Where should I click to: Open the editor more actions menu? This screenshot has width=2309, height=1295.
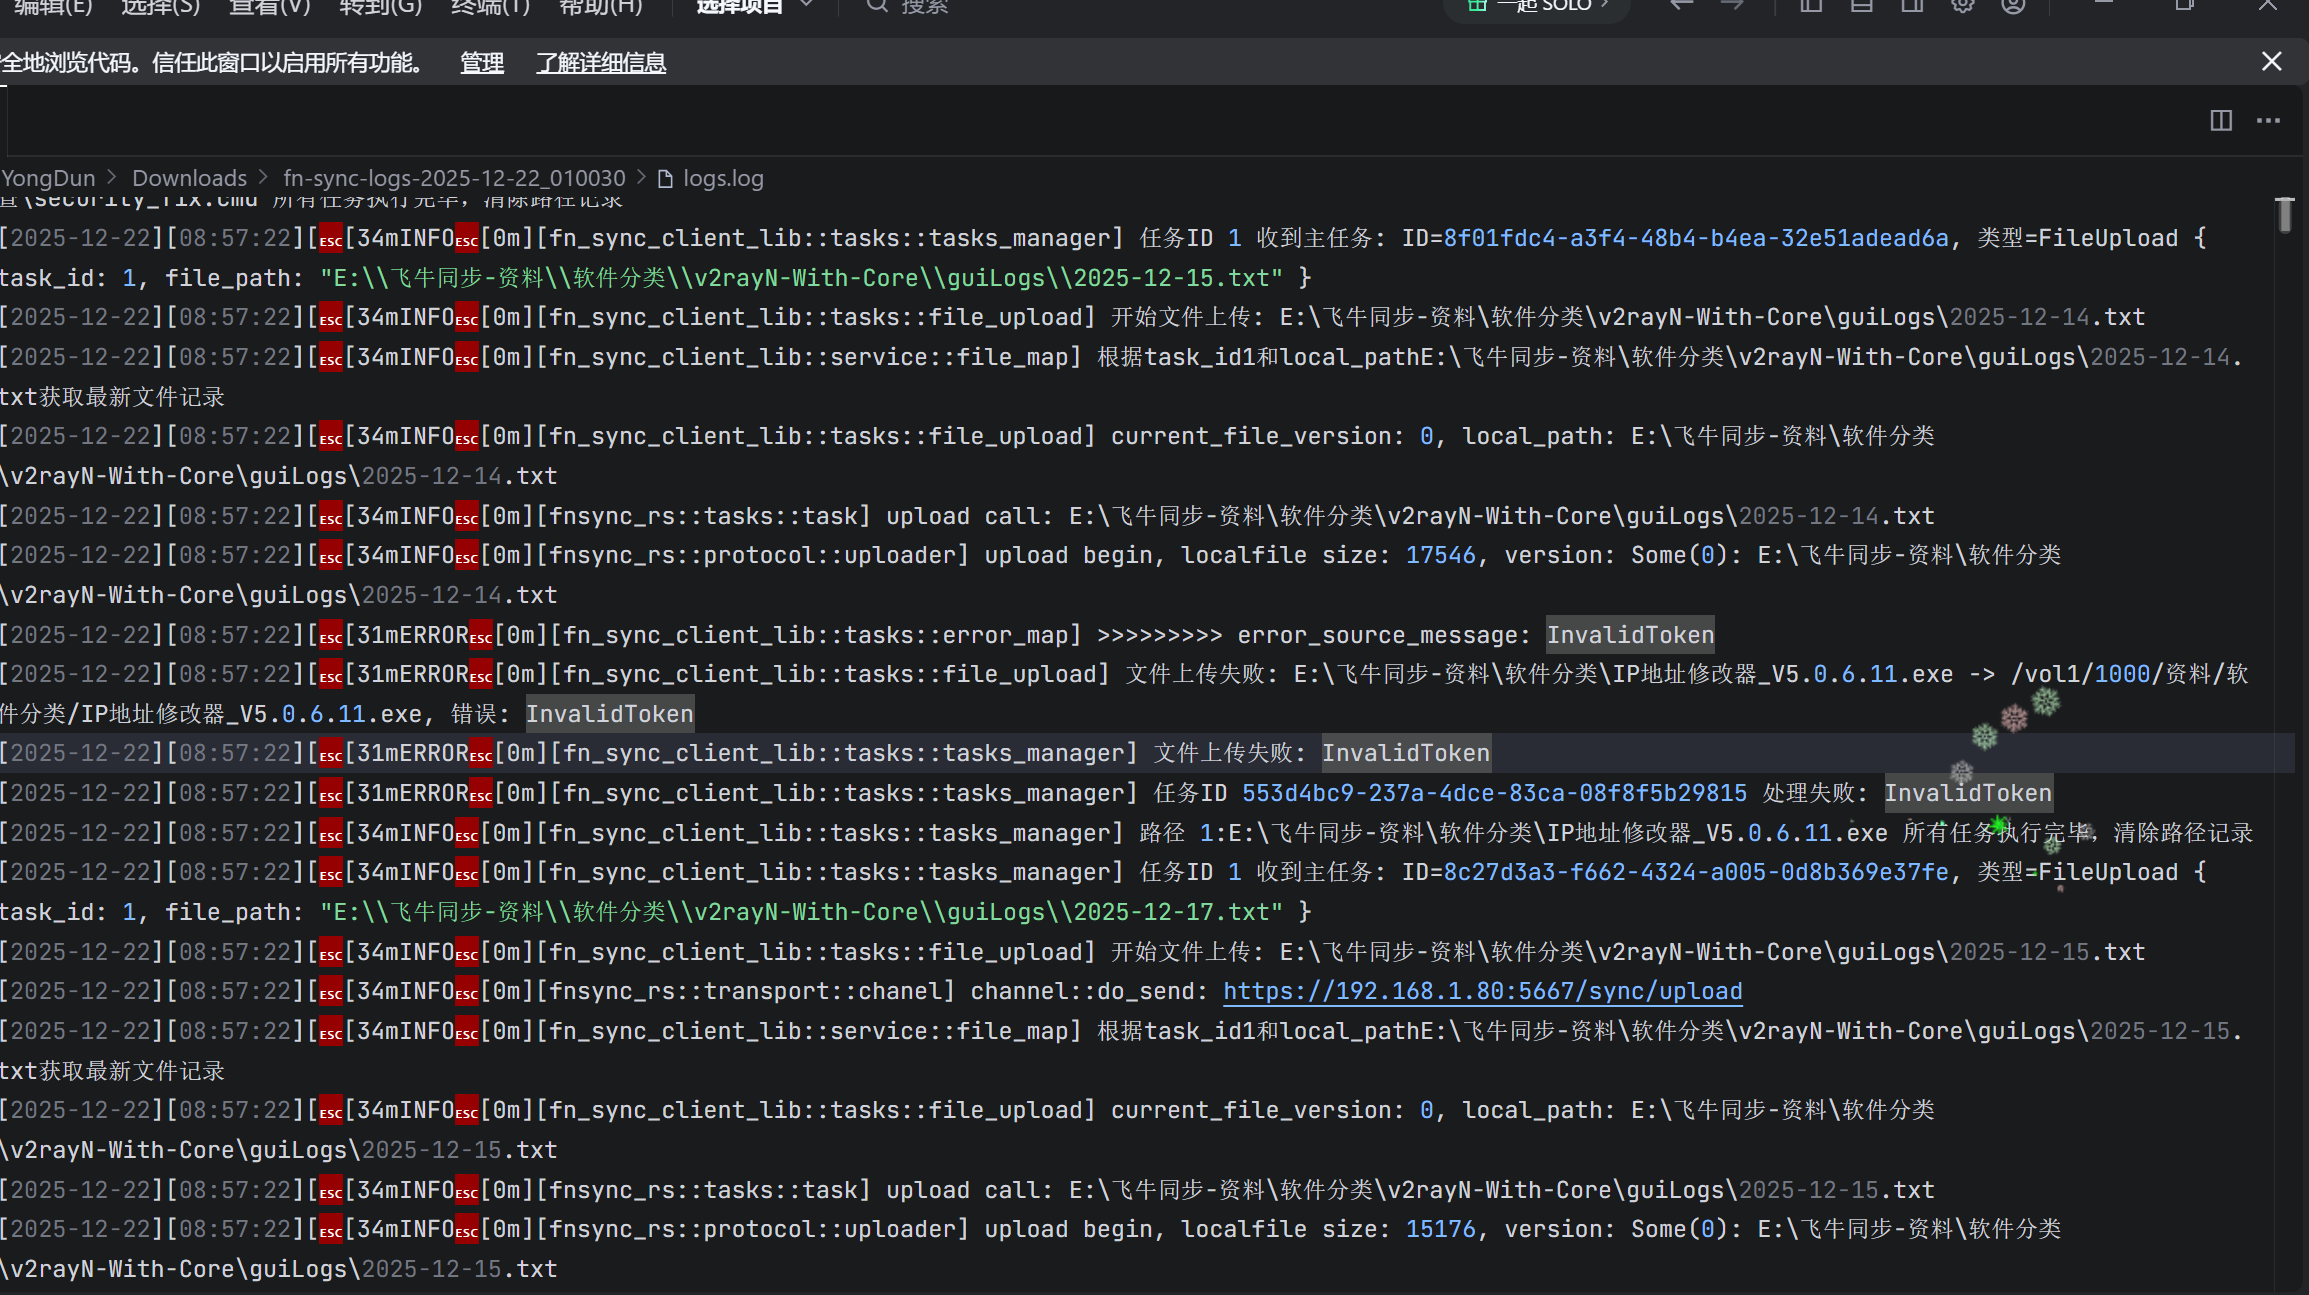pyautogui.click(x=2268, y=121)
